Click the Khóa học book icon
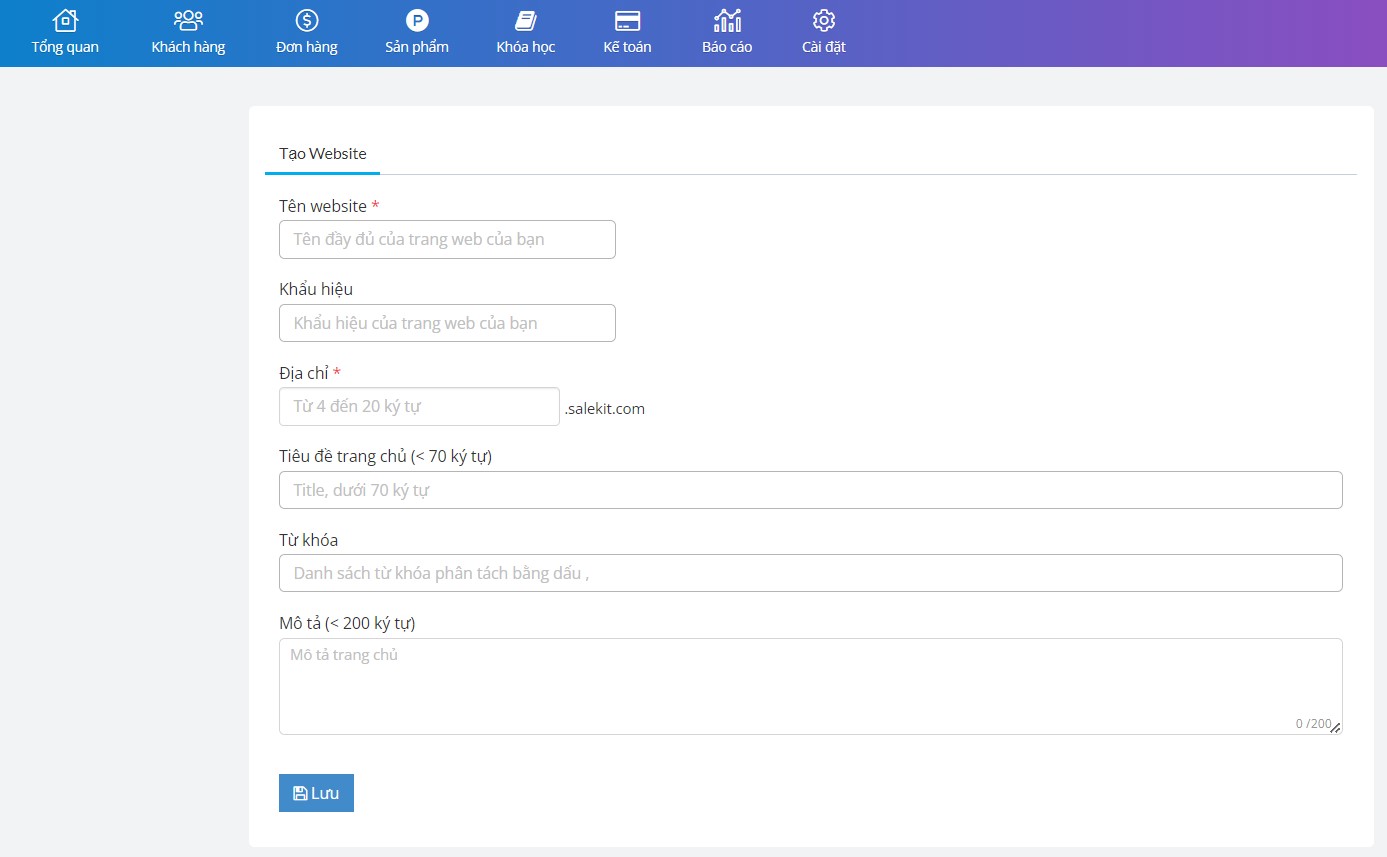The height and width of the screenshot is (857, 1387). pos(526,20)
